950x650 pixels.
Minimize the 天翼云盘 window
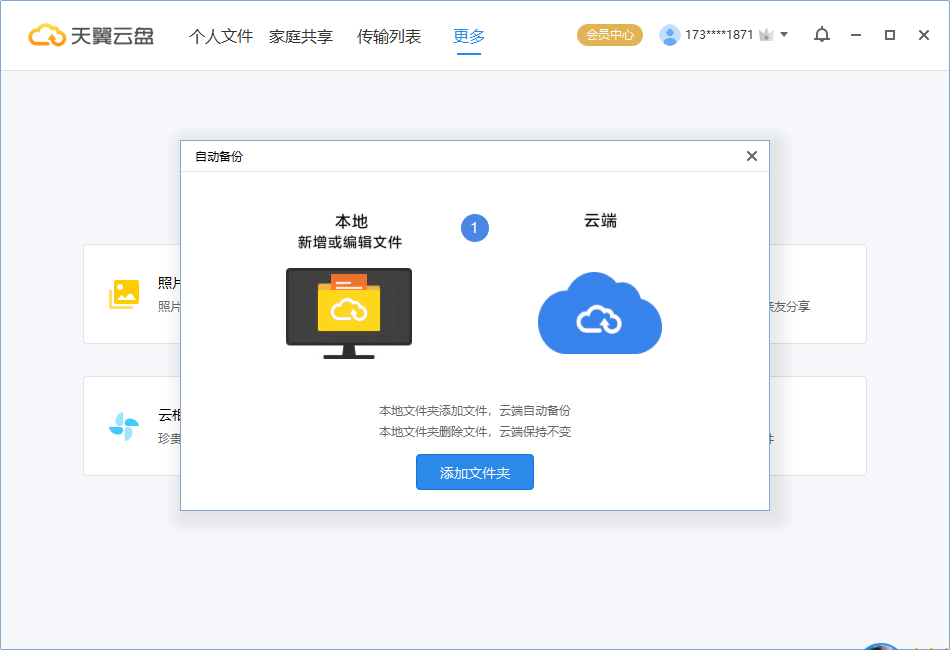tap(855, 35)
